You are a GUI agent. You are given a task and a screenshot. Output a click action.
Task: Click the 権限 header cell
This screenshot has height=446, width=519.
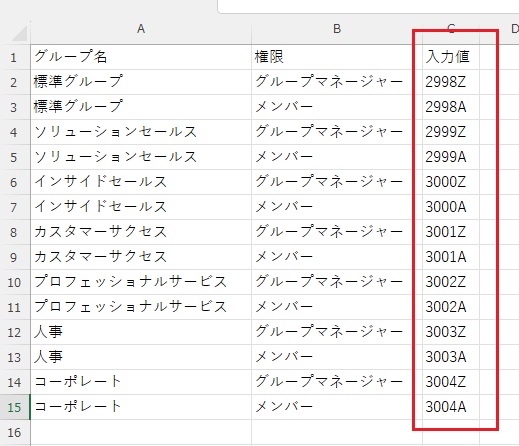coord(337,57)
